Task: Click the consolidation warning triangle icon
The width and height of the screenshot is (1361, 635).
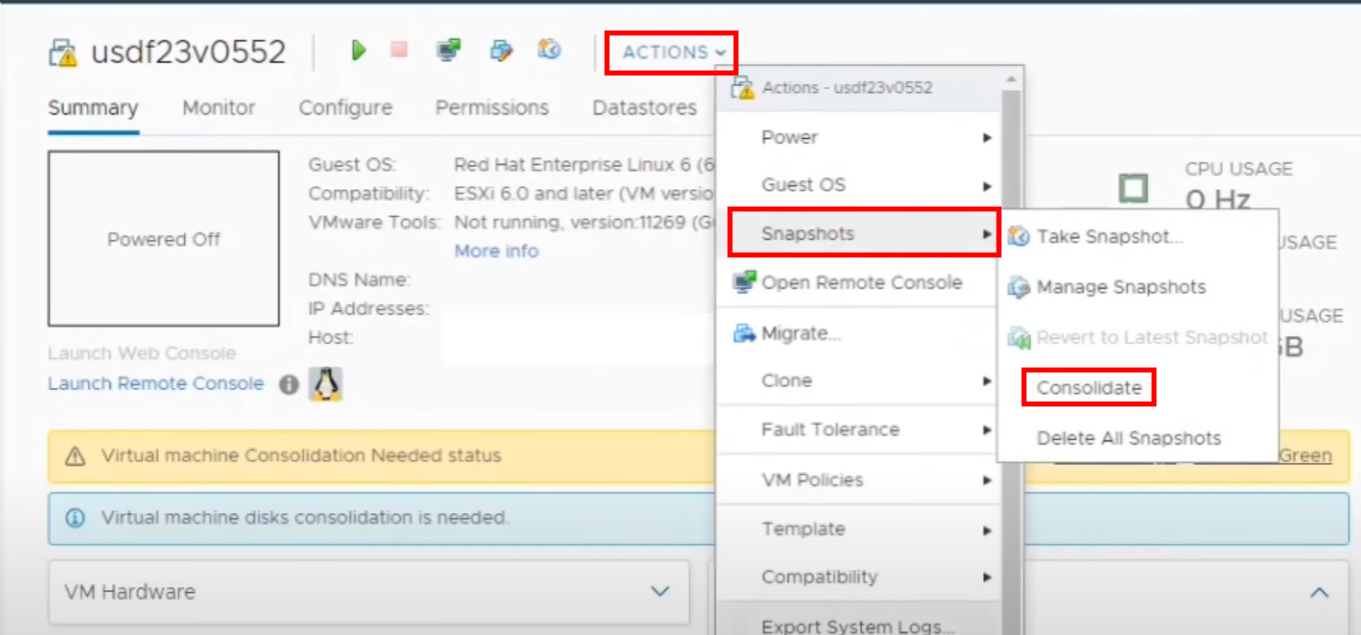Action: tap(75, 455)
